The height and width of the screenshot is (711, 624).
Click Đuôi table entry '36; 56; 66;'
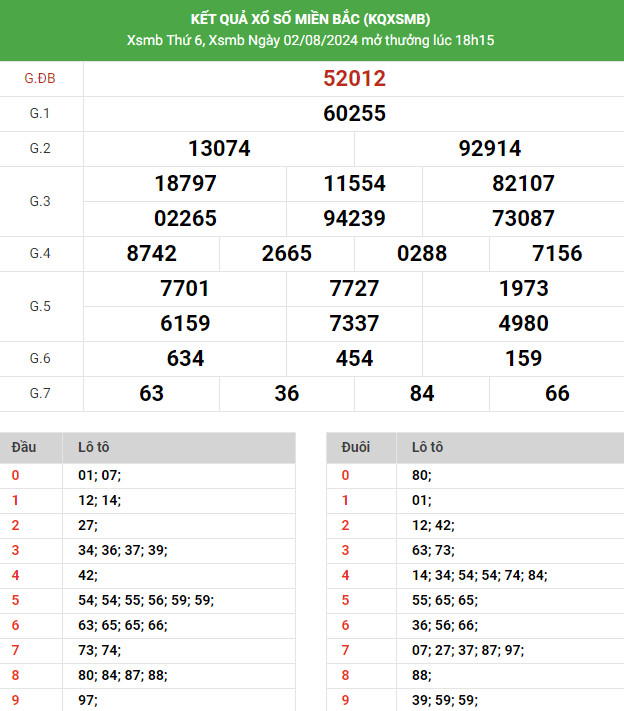click(445, 625)
